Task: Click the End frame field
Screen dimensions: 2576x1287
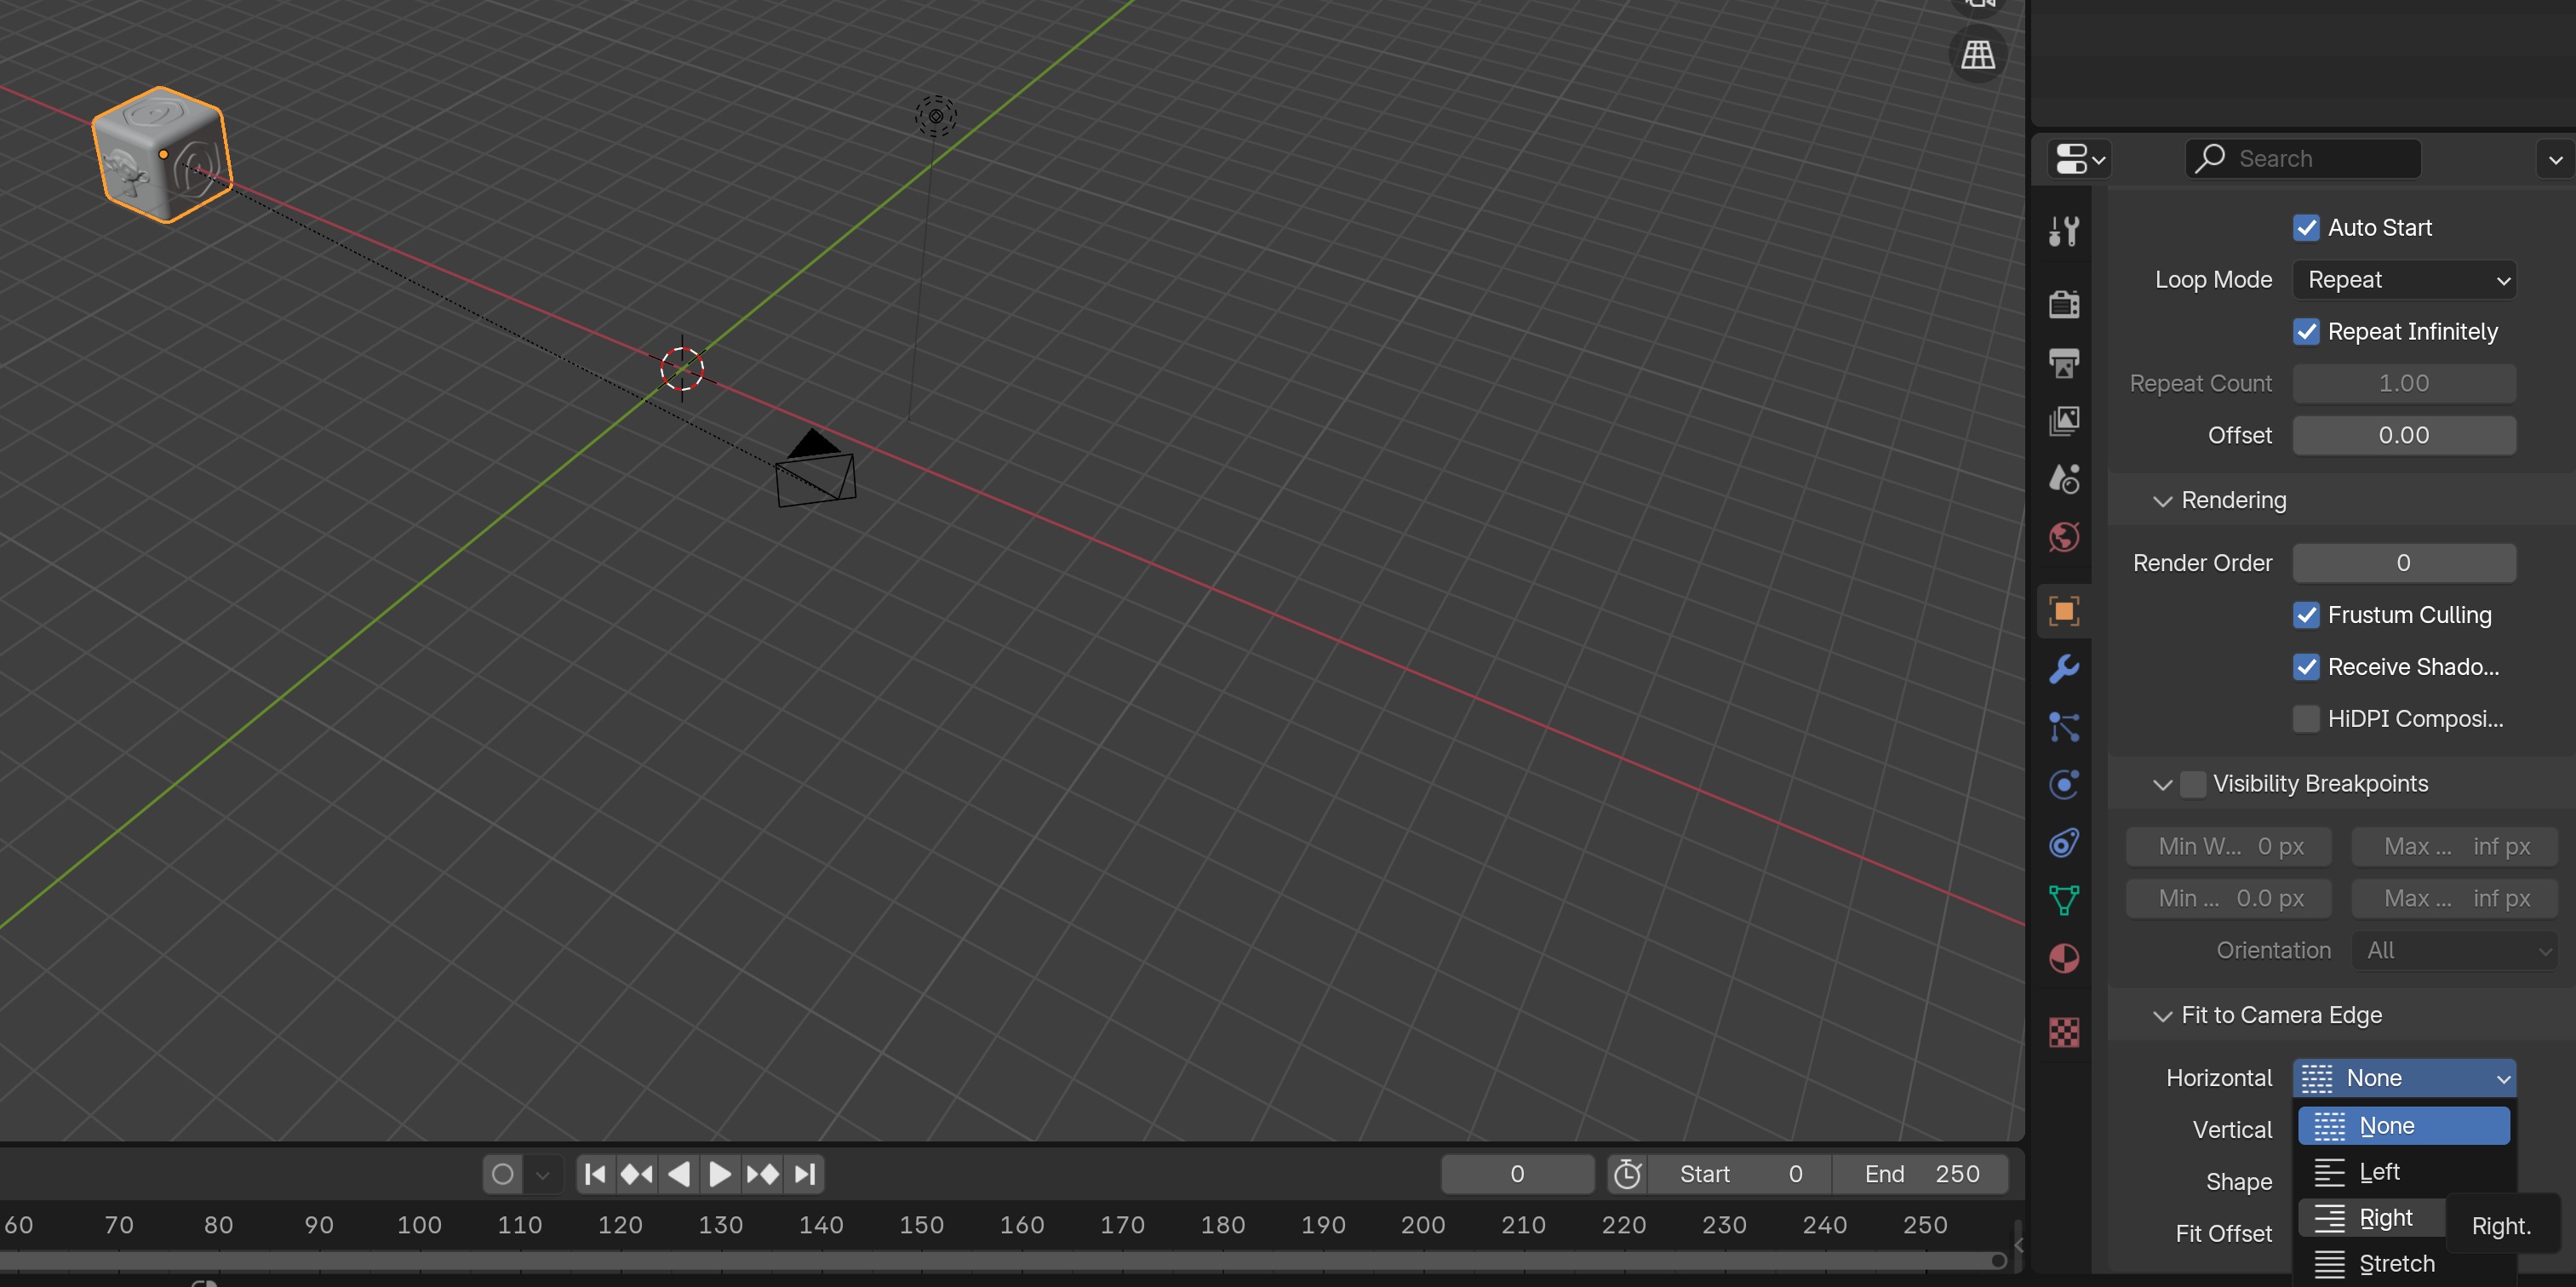Action: click(x=1920, y=1174)
